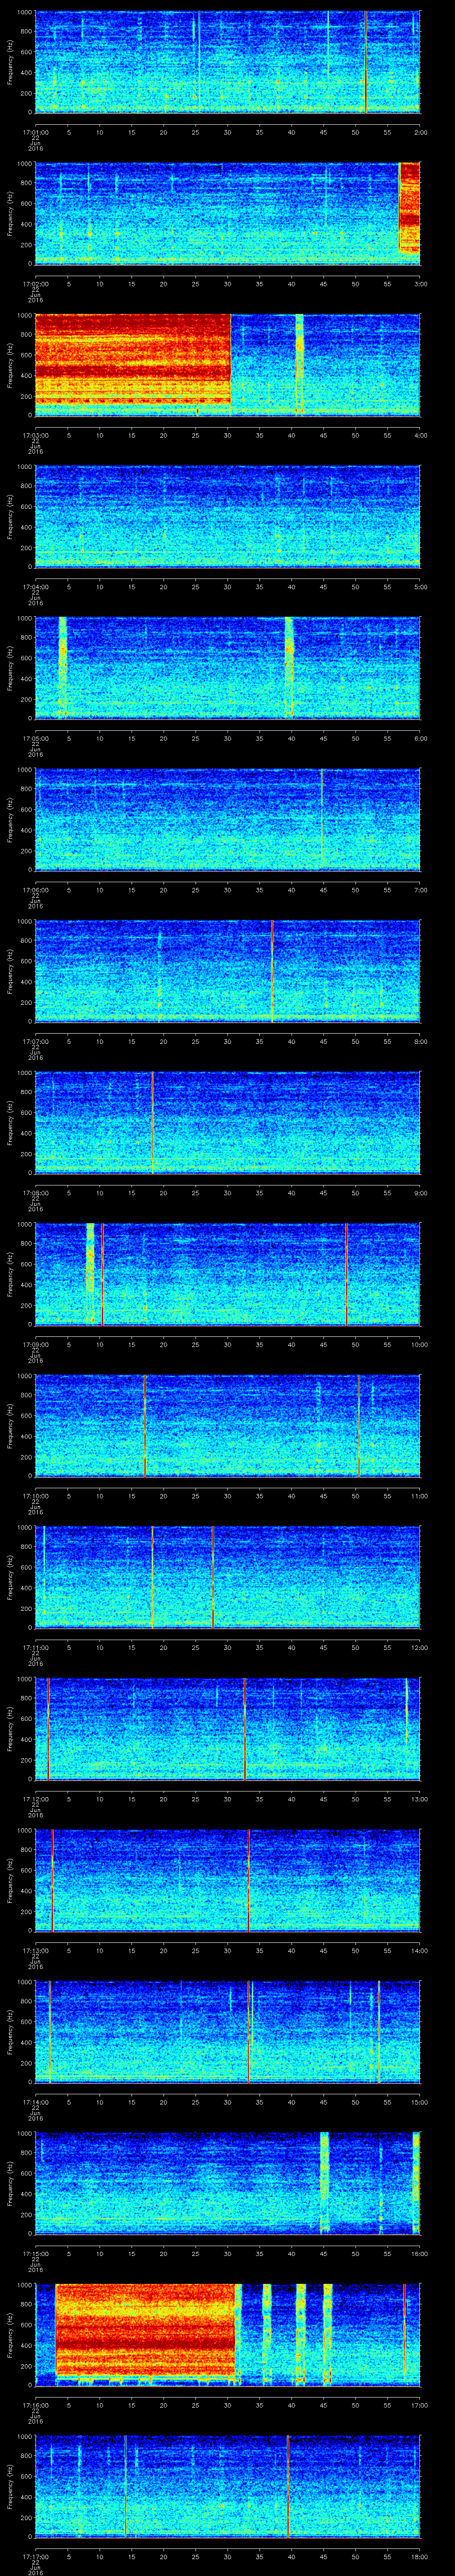Click the '17:12:00' start time label

35,1800
